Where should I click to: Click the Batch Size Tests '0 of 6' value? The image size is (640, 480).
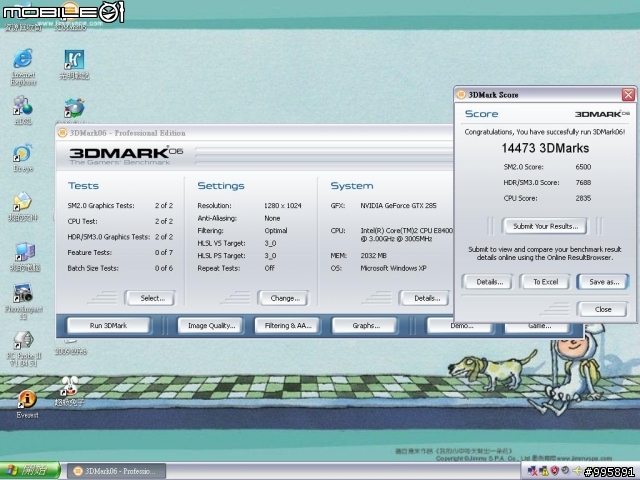(x=164, y=269)
